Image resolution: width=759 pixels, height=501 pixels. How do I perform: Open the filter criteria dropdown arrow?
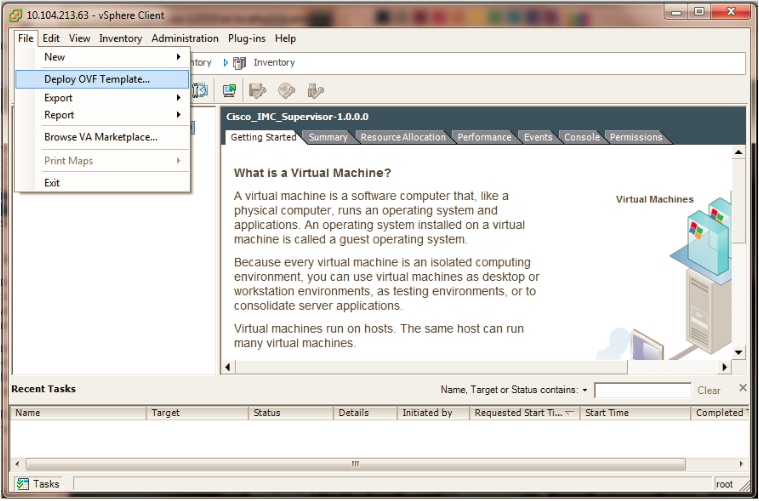[585, 390]
